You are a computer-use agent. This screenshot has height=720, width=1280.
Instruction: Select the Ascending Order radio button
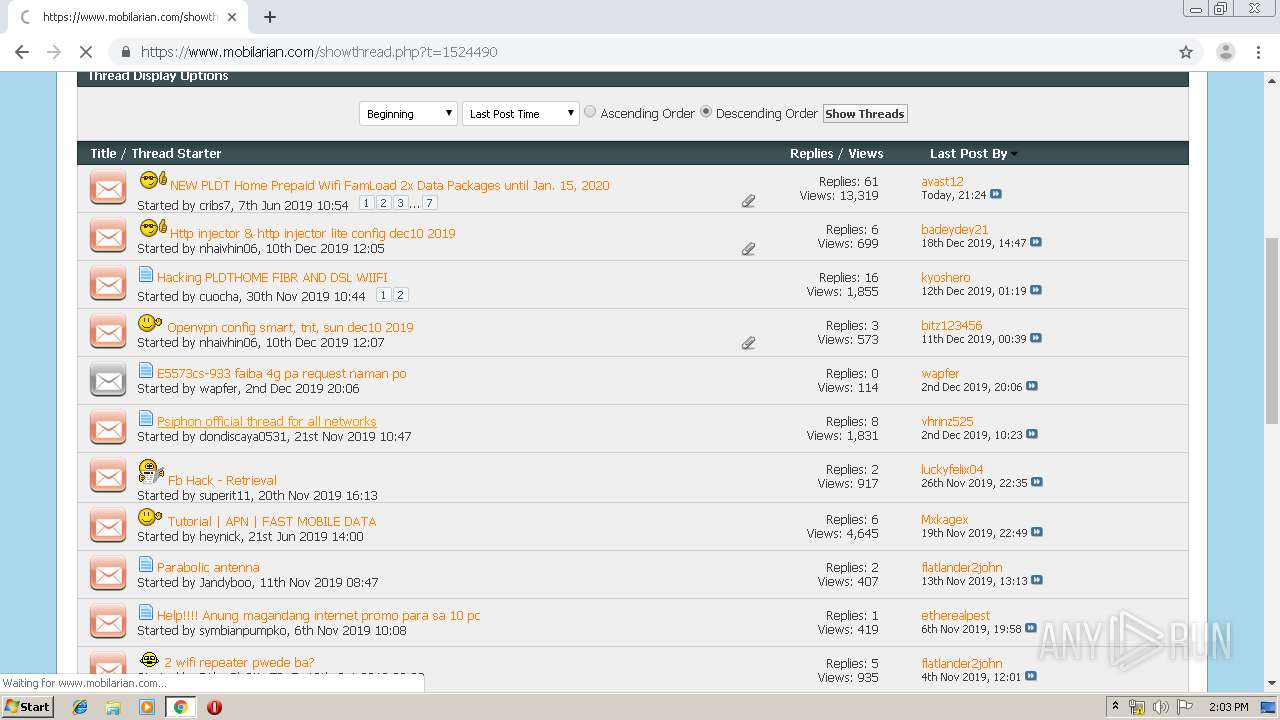coord(590,112)
